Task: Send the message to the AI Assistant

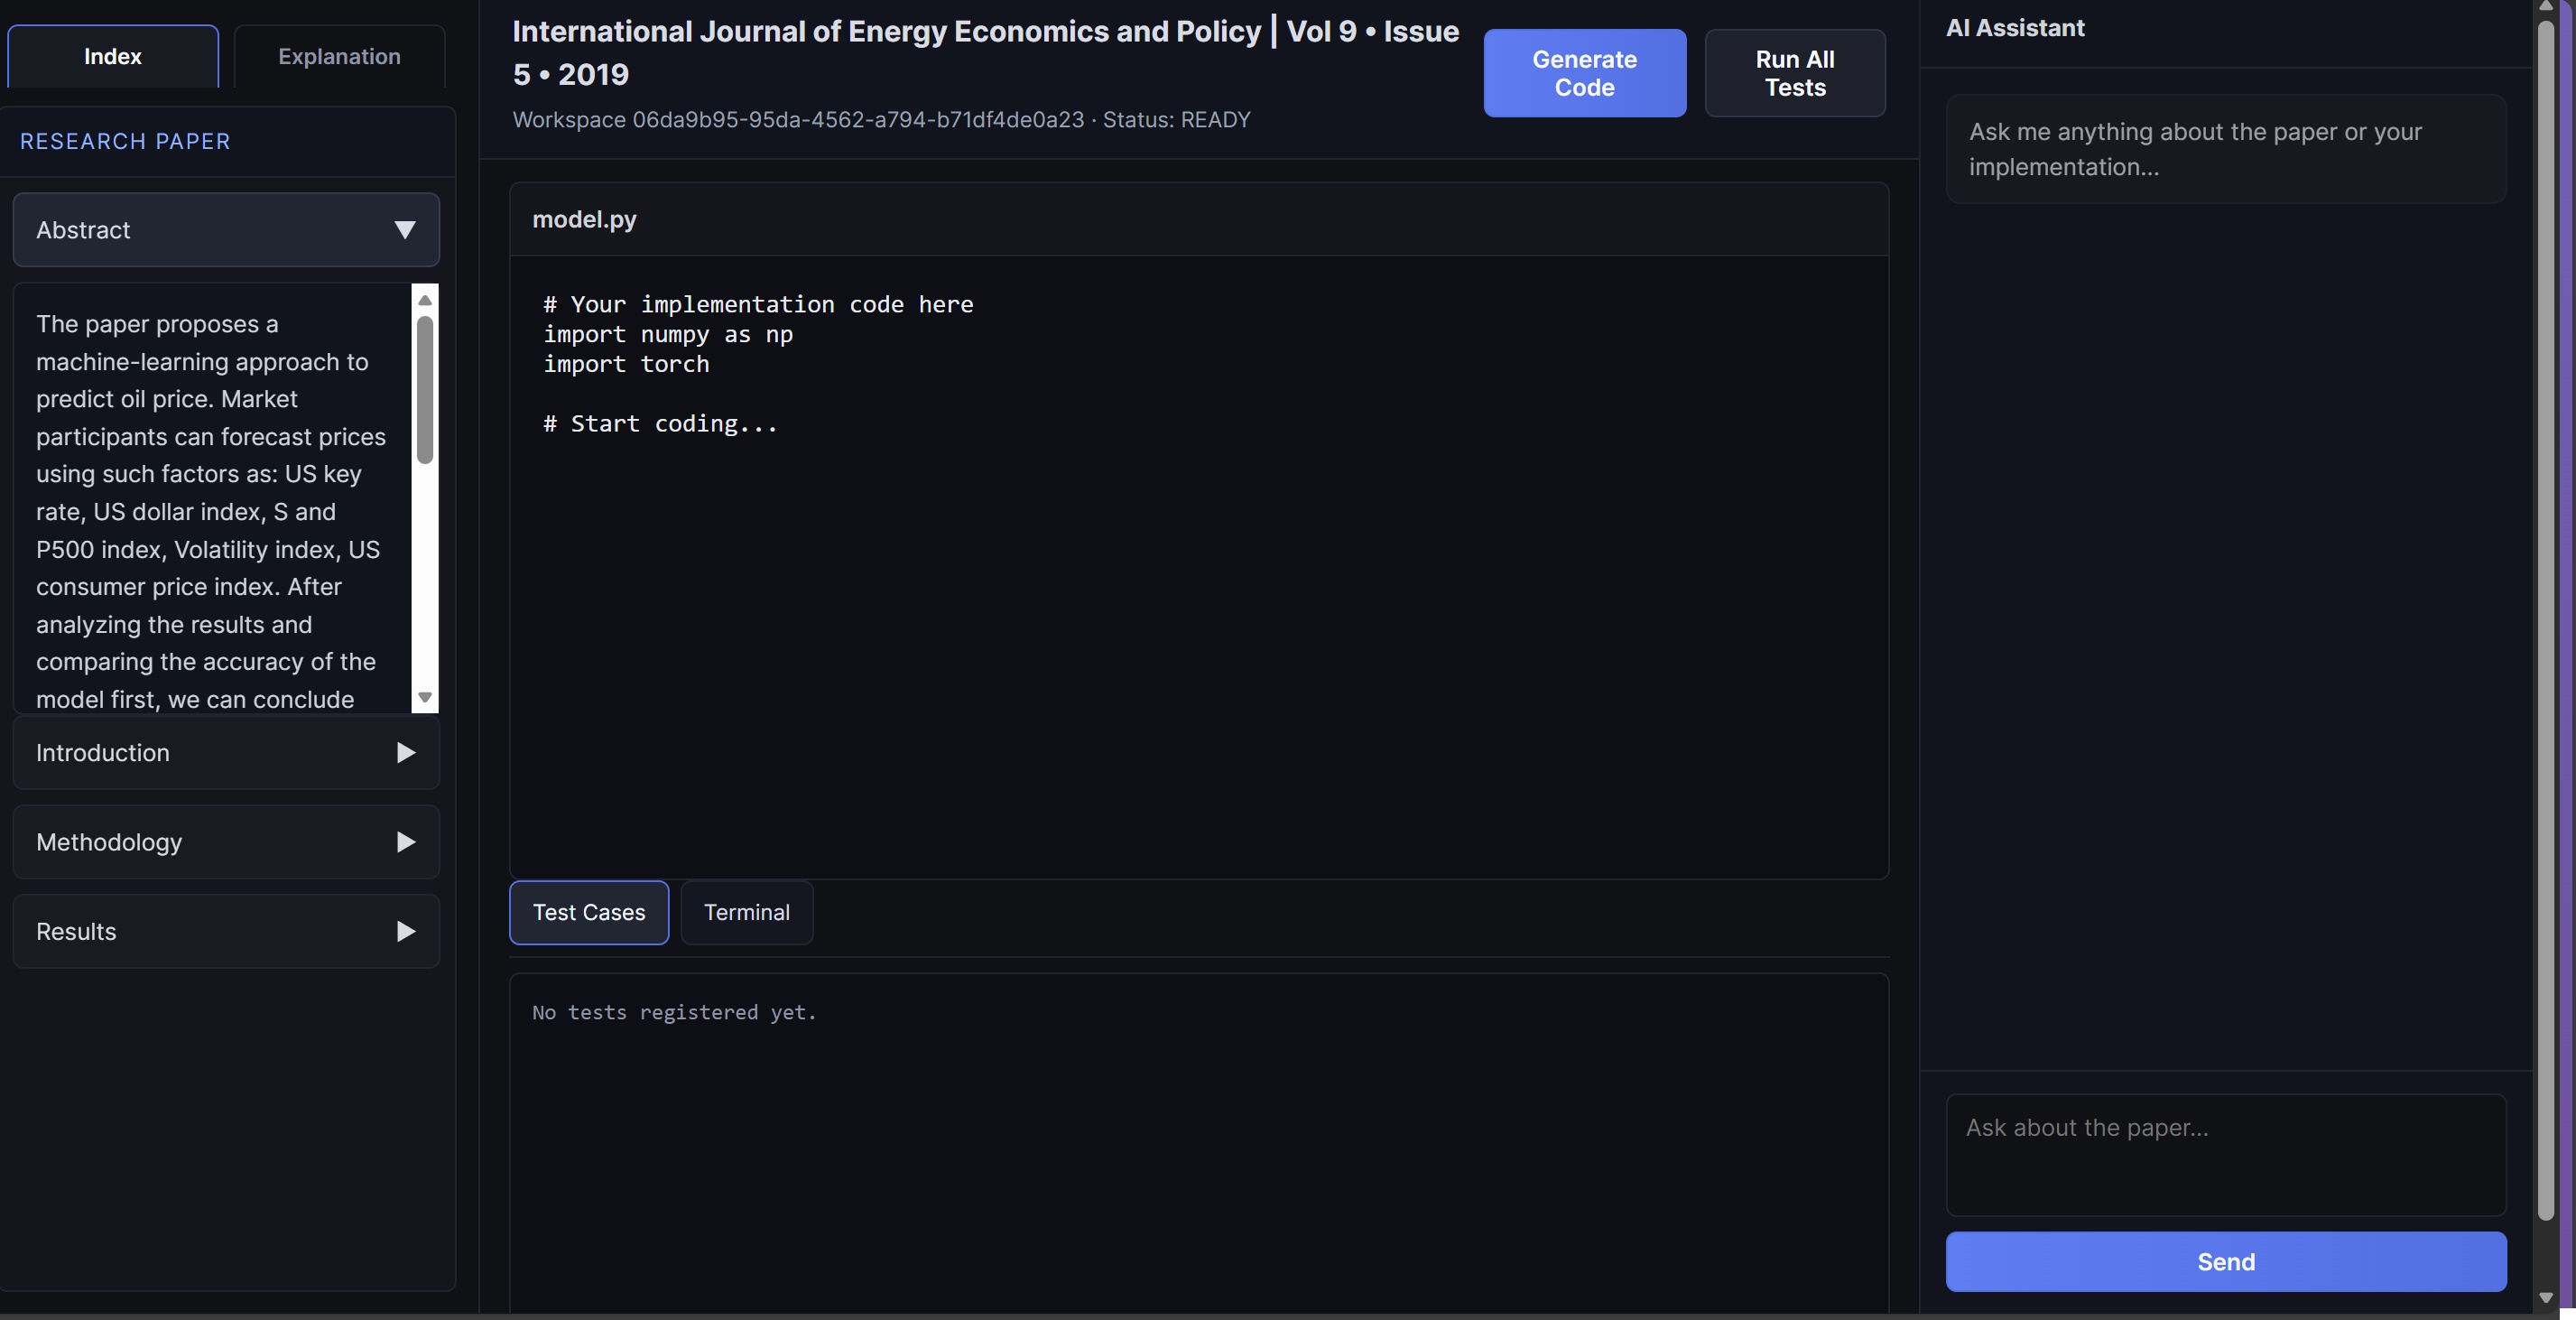Action: 2225,1261
